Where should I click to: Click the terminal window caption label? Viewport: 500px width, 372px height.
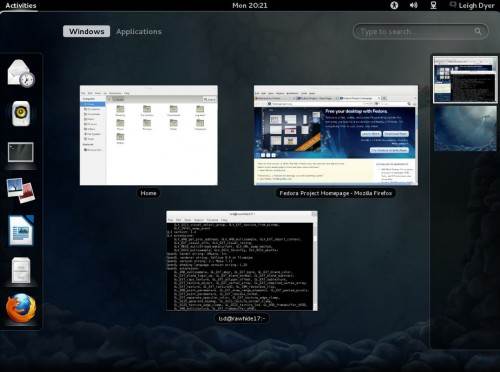(x=242, y=319)
